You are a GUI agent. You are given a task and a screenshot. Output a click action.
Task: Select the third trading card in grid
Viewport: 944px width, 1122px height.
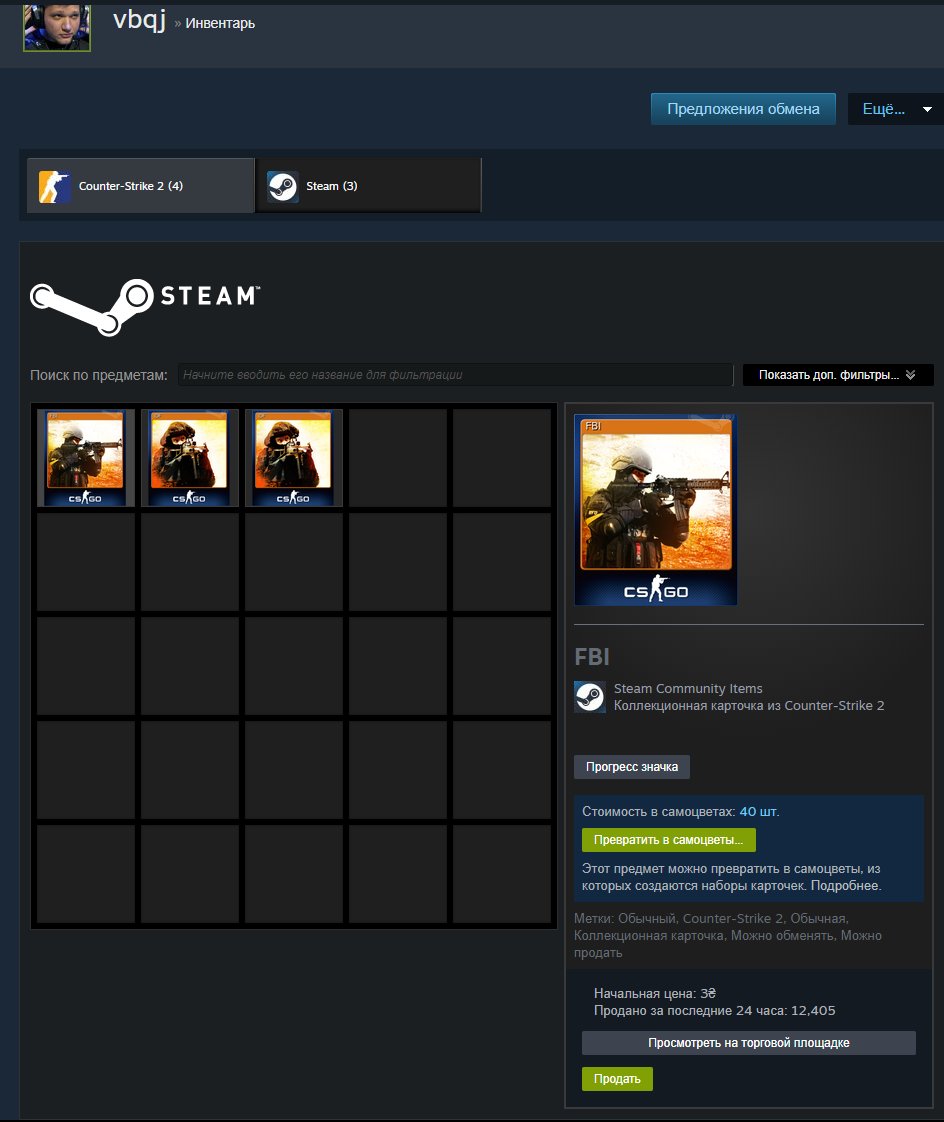pyautogui.click(x=293, y=458)
